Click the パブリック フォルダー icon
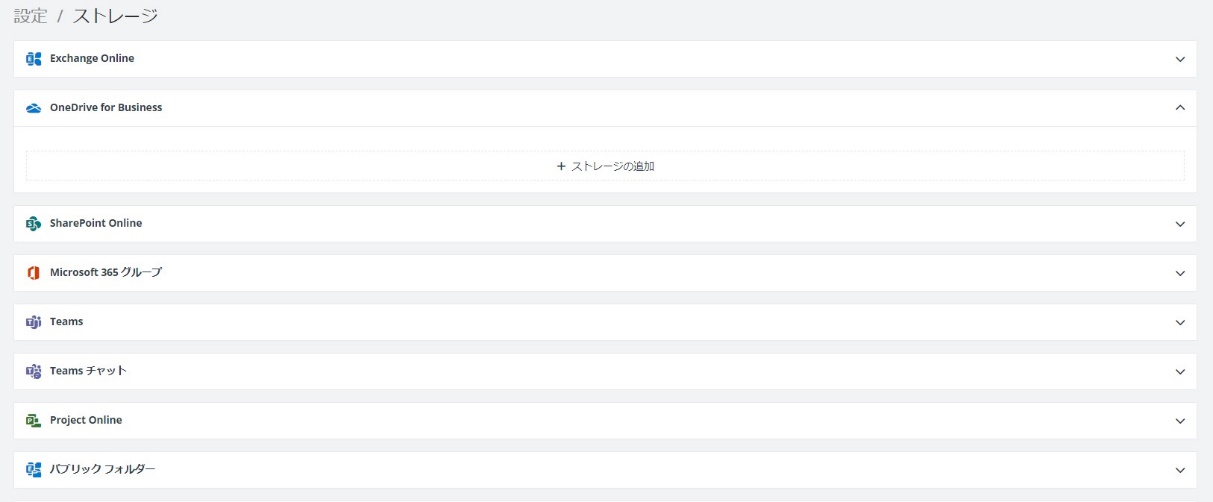Image resolution: width=1213 pixels, height=502 pixels. tap(33, 469)
